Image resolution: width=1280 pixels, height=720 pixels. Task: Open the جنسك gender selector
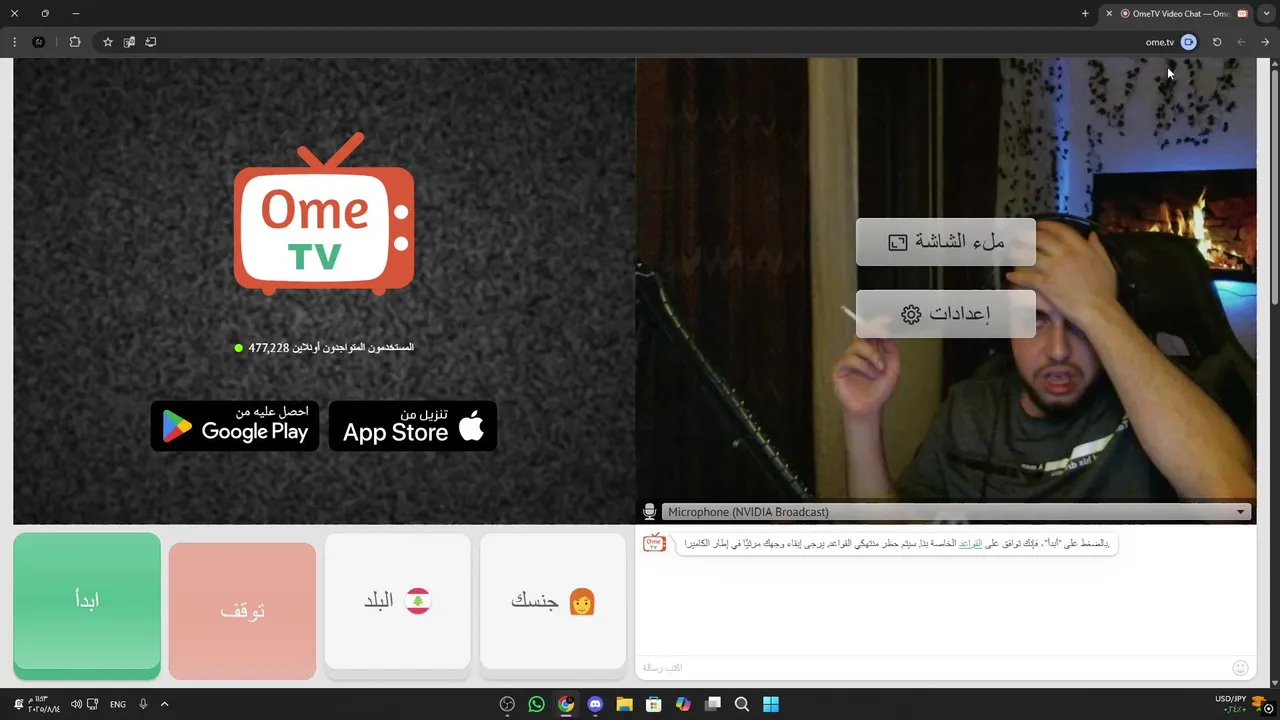pos(553,601)
